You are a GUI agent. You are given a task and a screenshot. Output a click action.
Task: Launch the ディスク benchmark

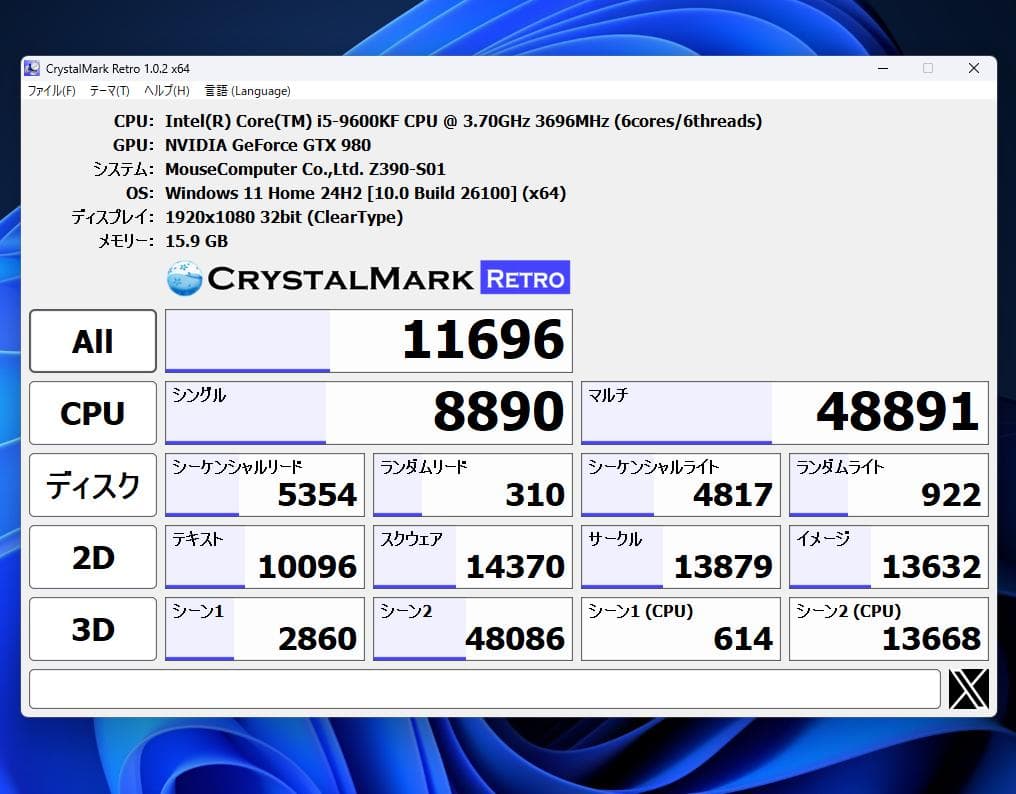tap(92, 485)
